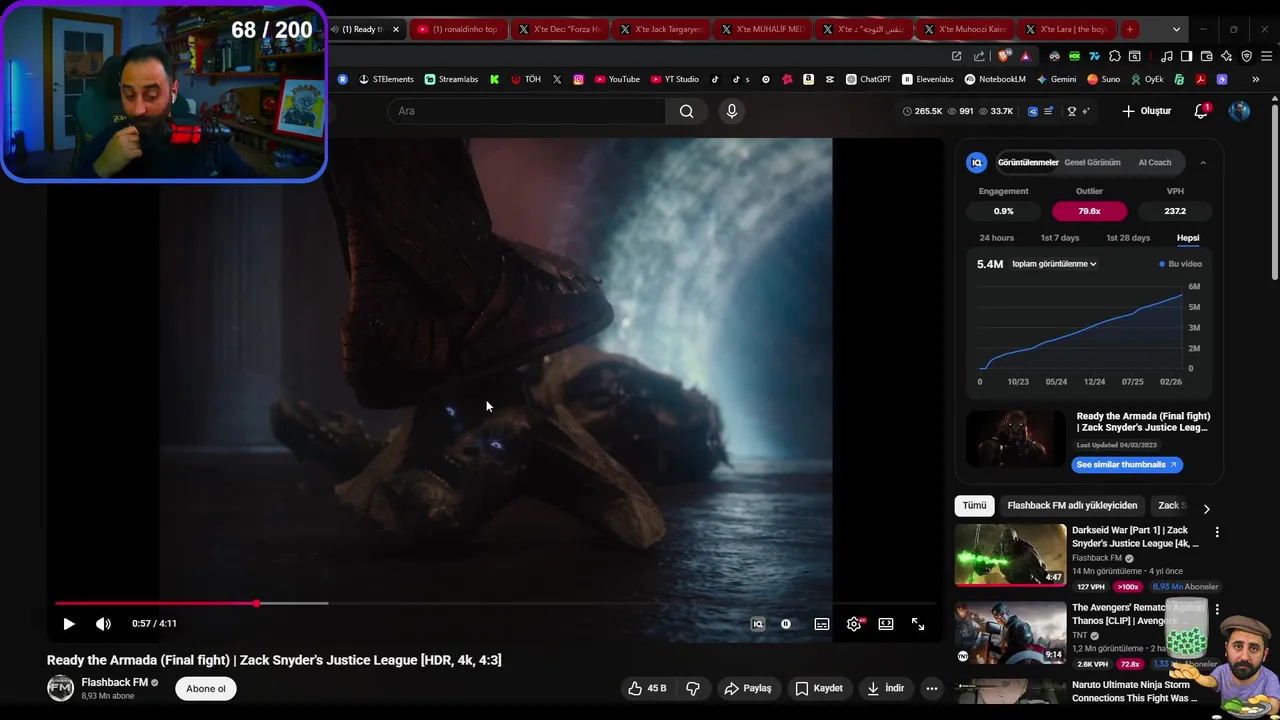
Task: Show more filter chips with the arrow
Action: click(x=1206, y=509)
